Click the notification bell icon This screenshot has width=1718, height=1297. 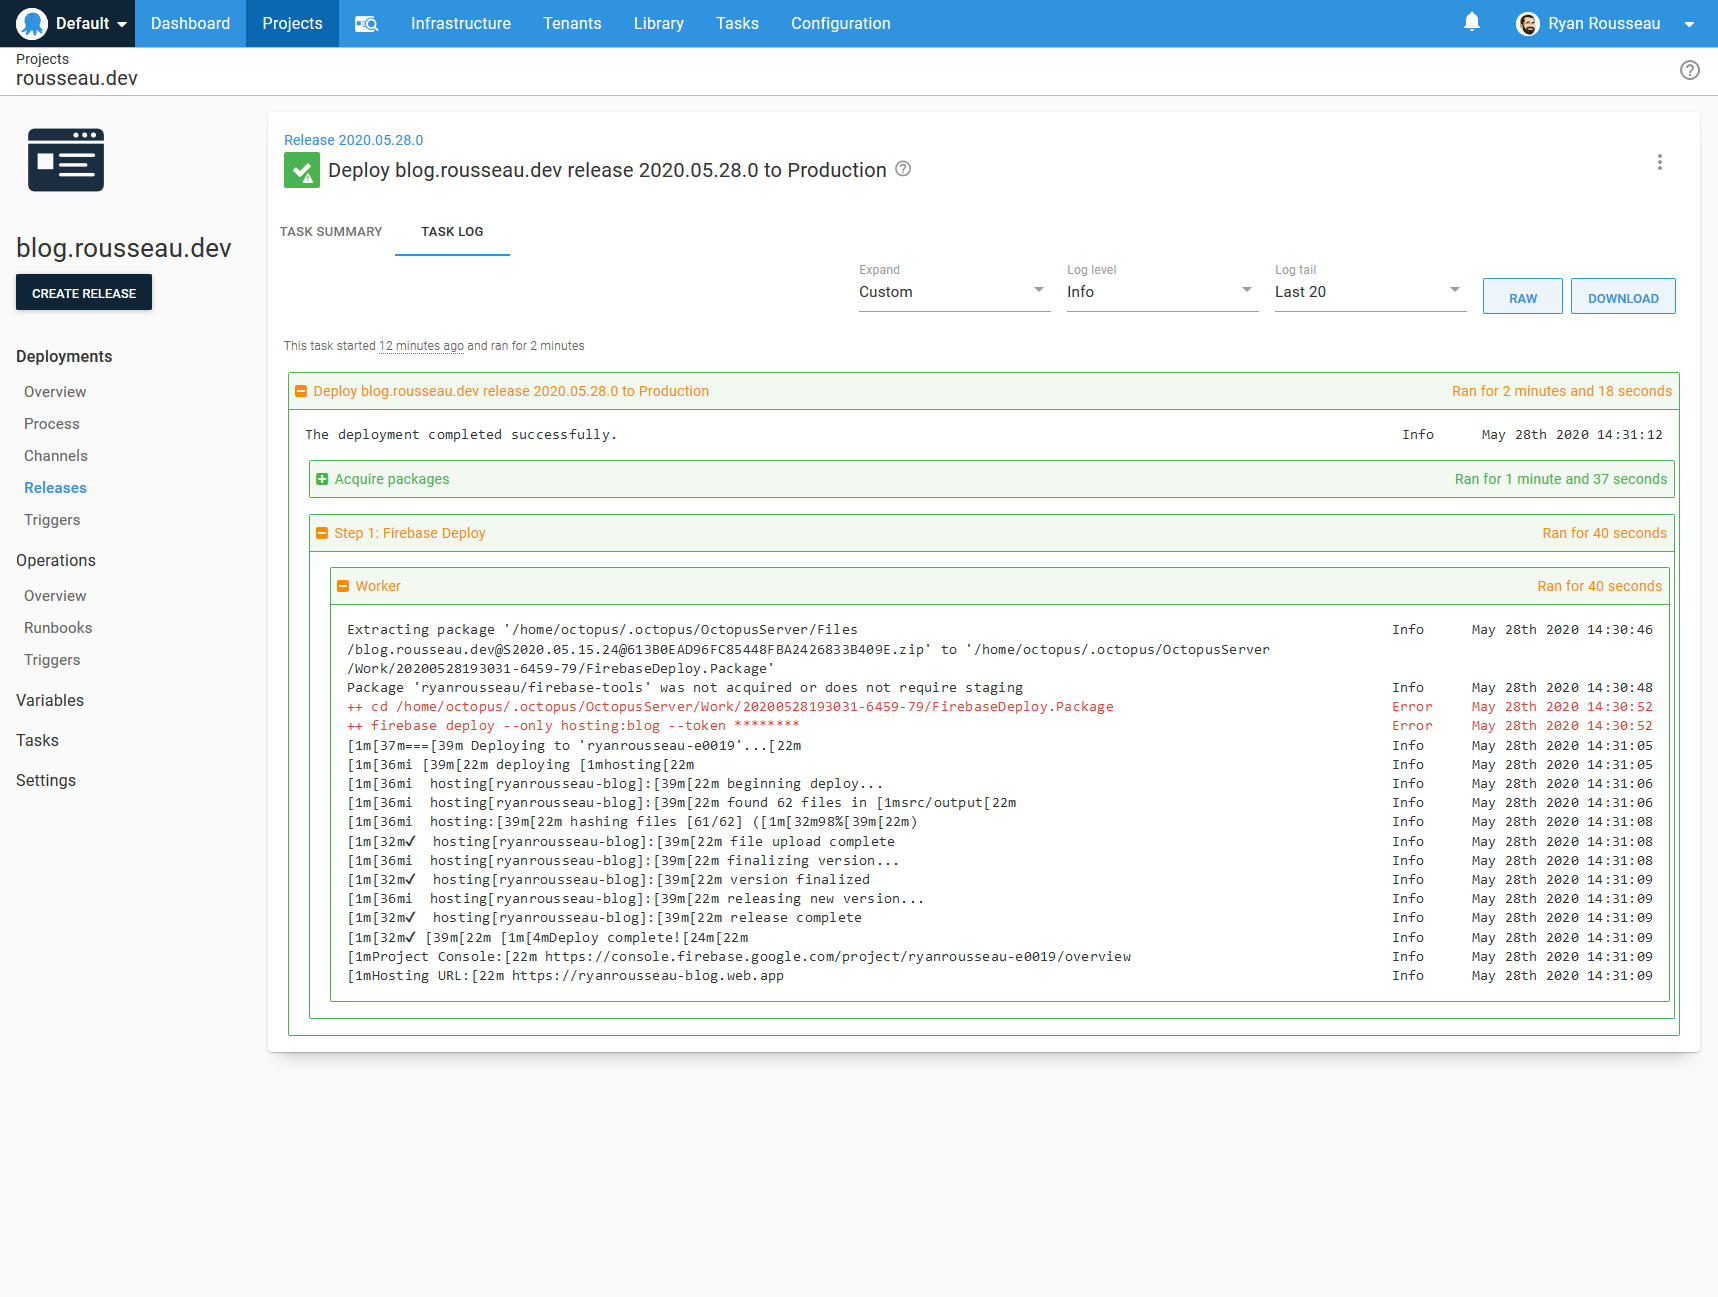pos(1471,23)
